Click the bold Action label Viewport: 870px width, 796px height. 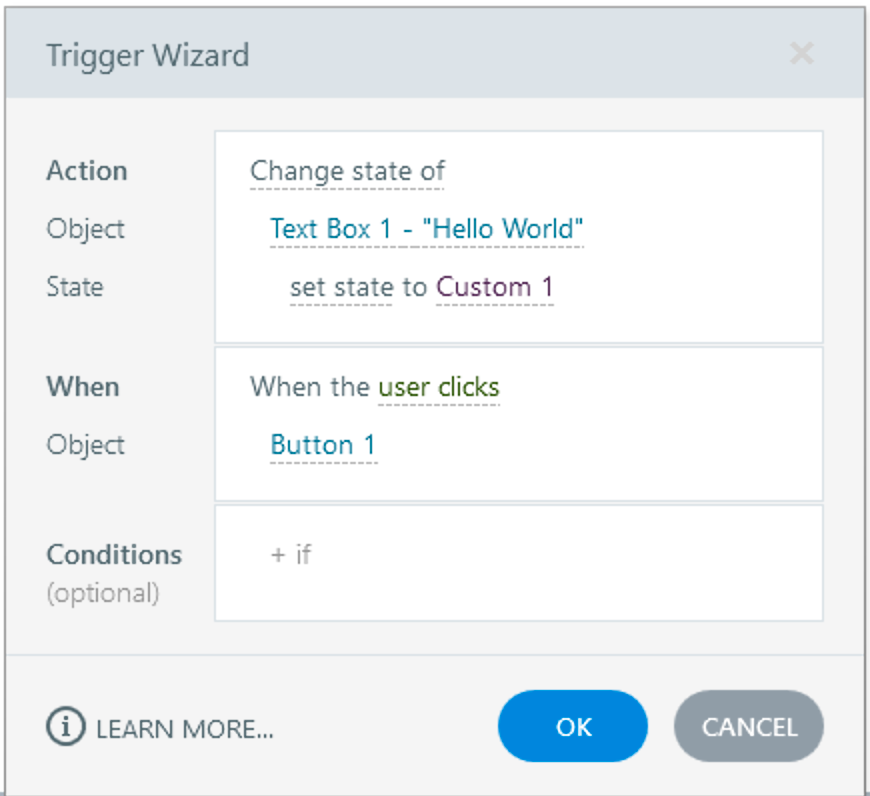87,171
